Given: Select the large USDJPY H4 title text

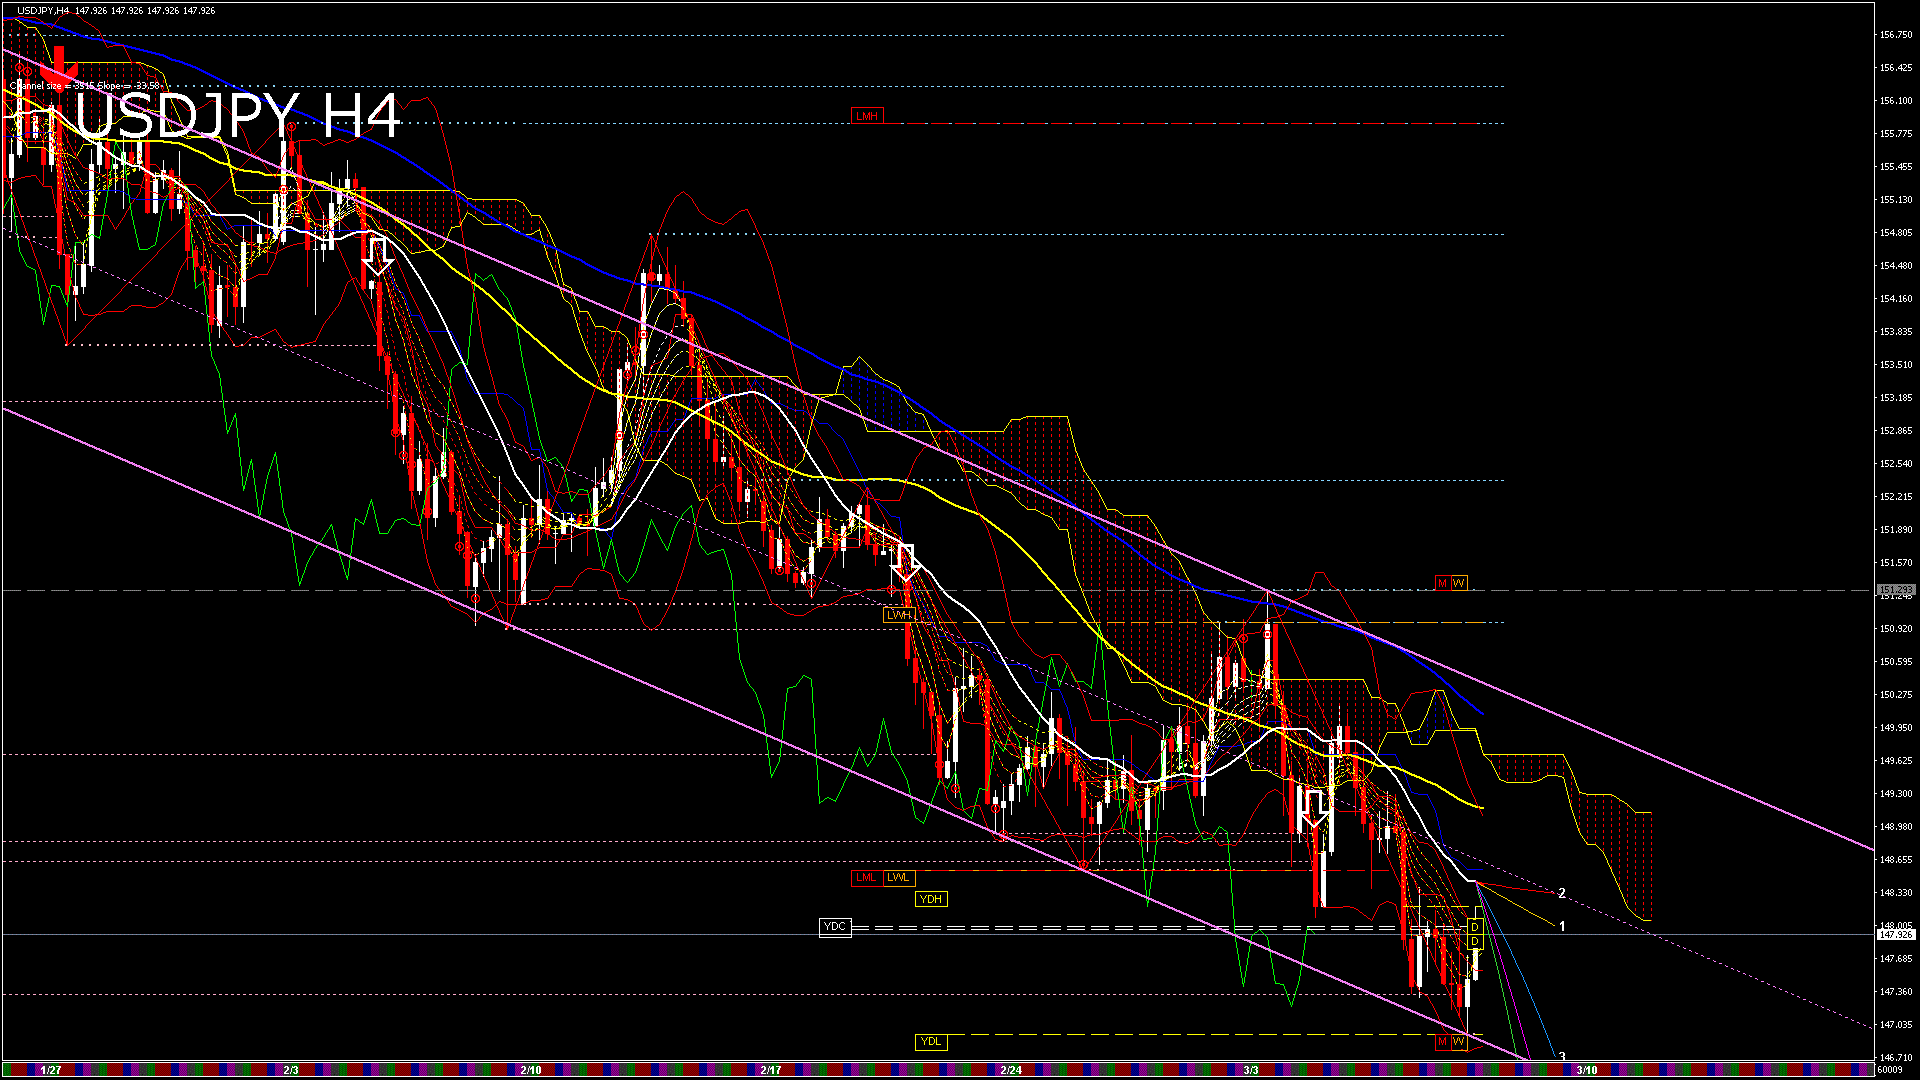Looking at the screenshot, I should (x=237, y=117).
